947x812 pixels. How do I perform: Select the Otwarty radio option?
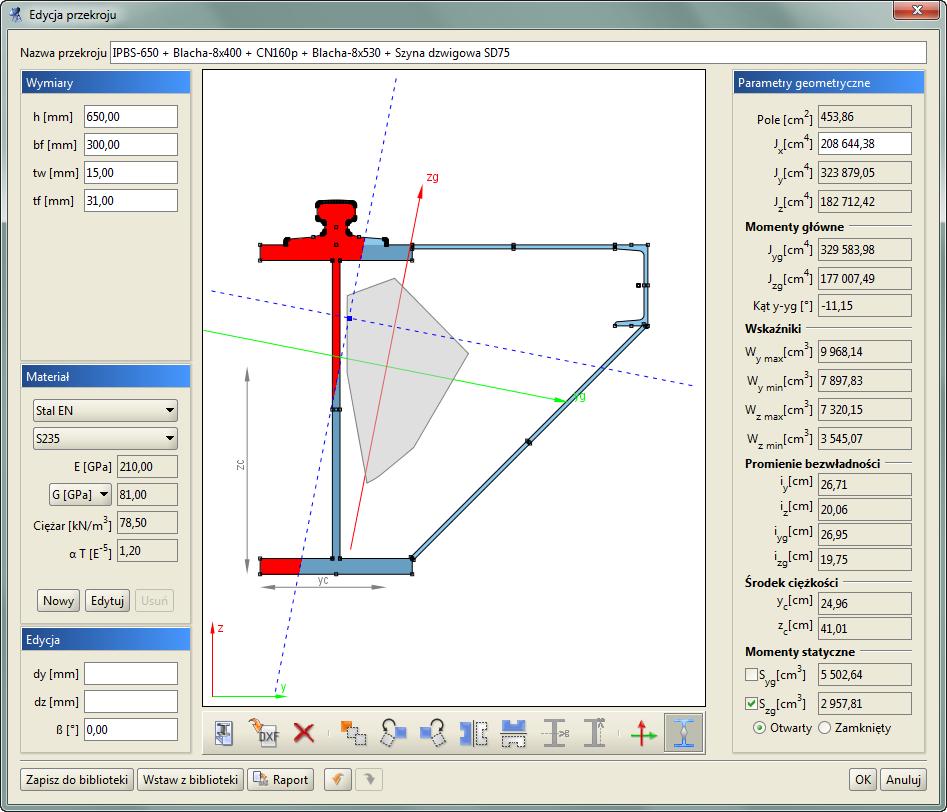pos(759,728)
